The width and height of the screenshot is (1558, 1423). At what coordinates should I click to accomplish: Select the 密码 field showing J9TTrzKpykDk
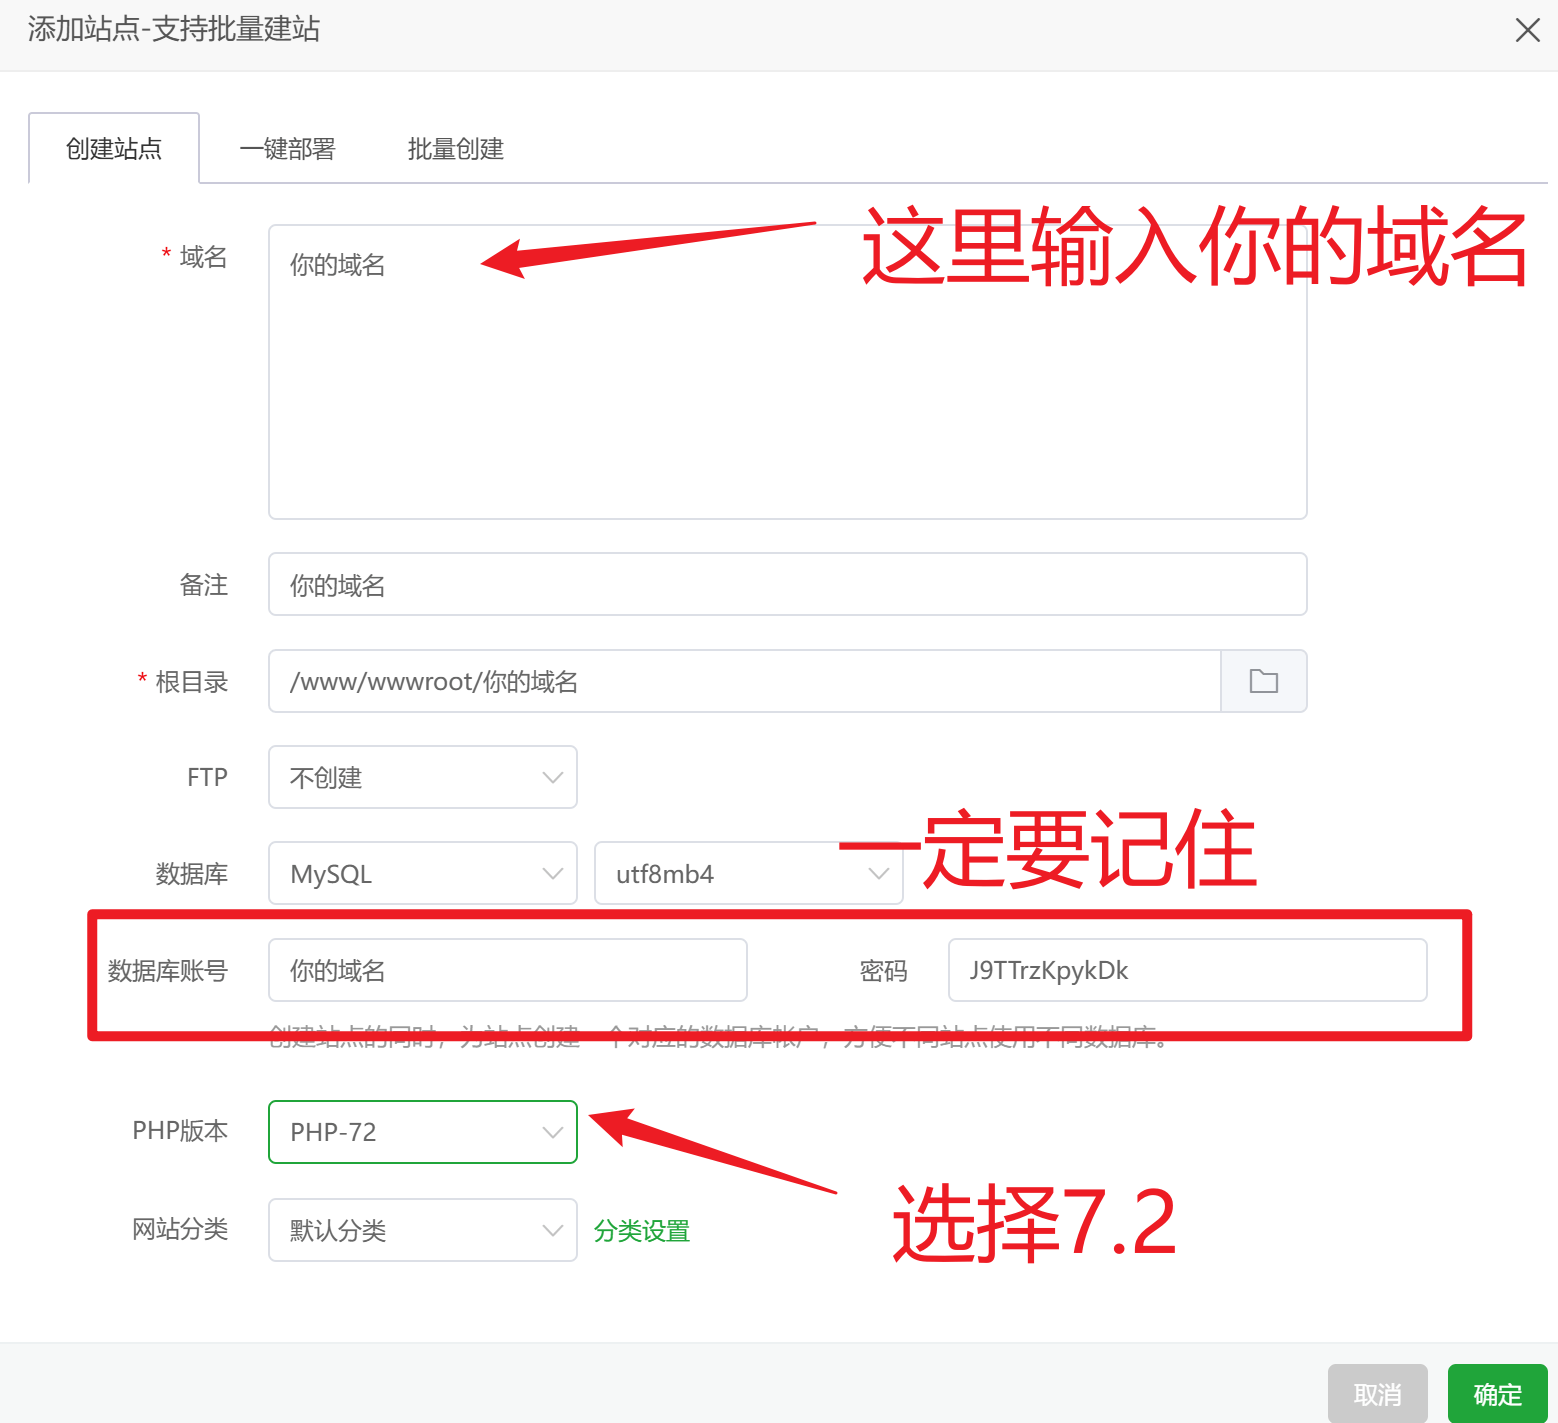click(1186, 969)
